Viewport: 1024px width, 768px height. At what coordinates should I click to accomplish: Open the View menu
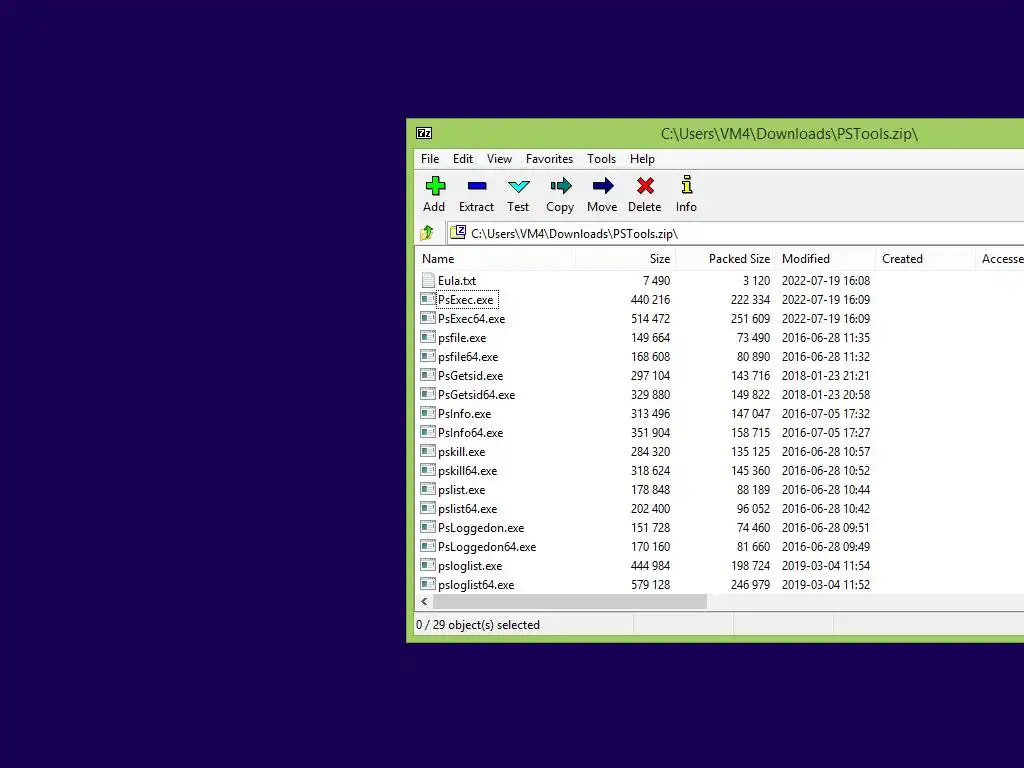[x=499, y=159]
